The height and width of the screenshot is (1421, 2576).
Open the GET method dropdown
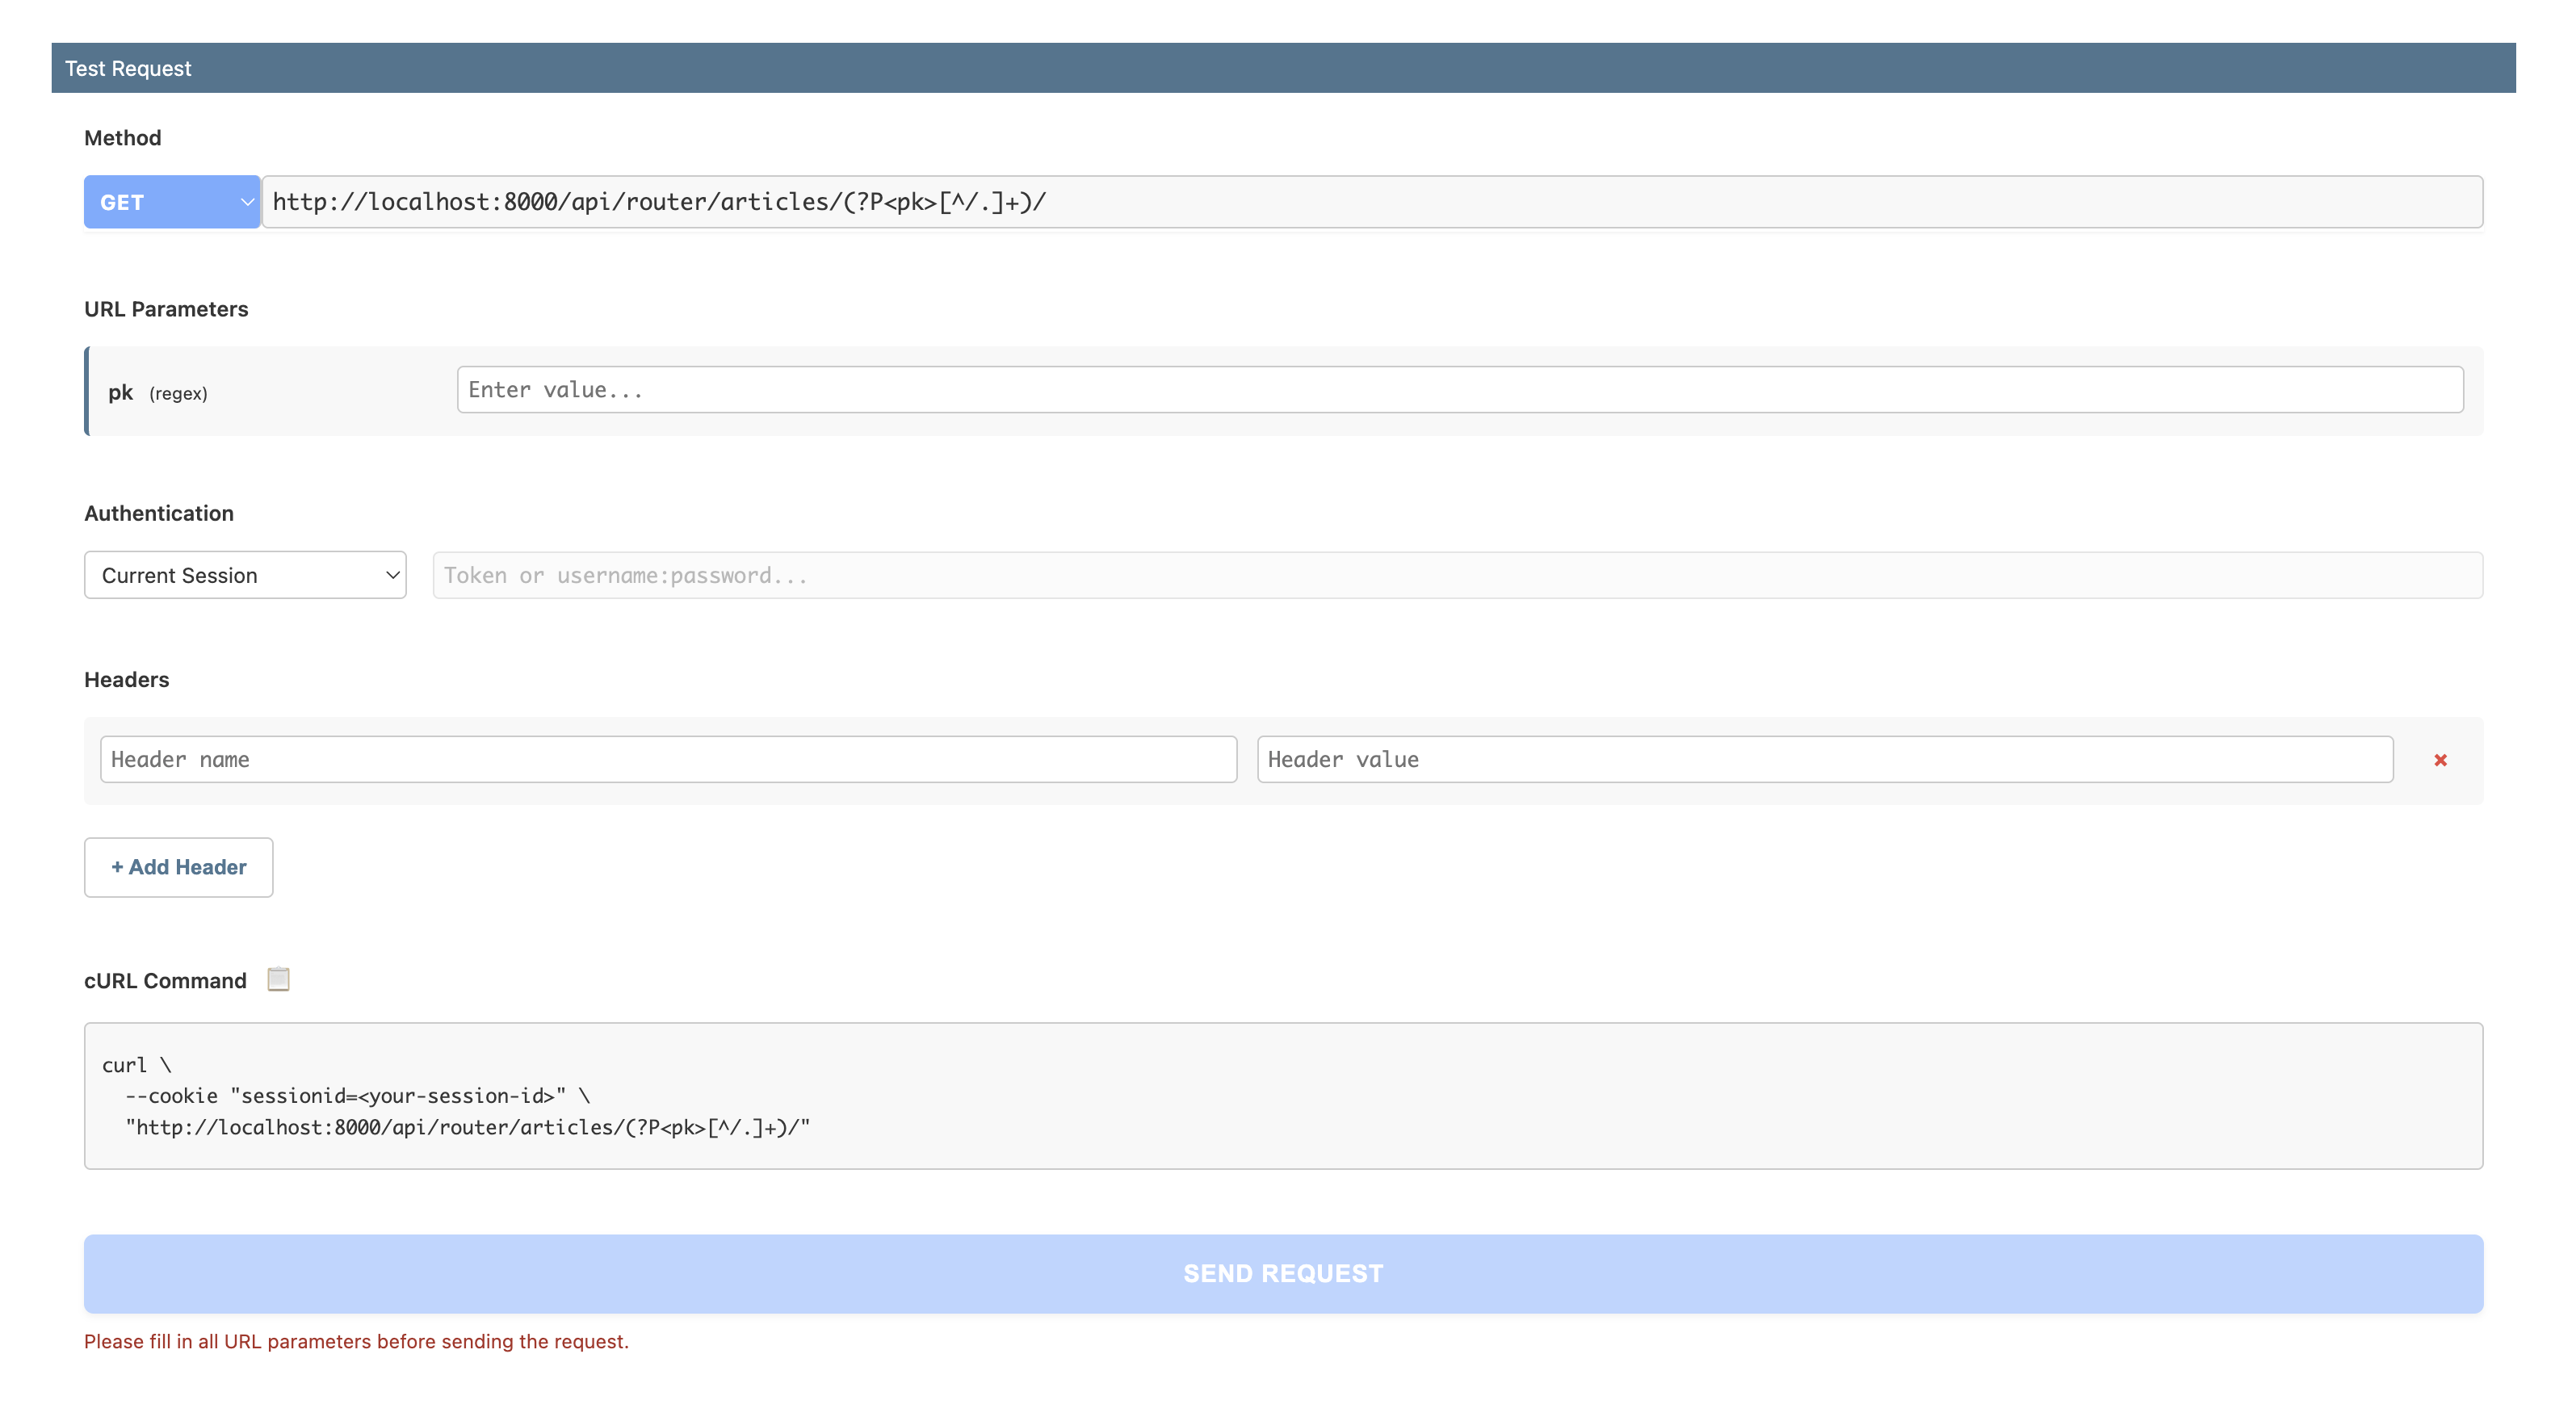pos(171,201)
